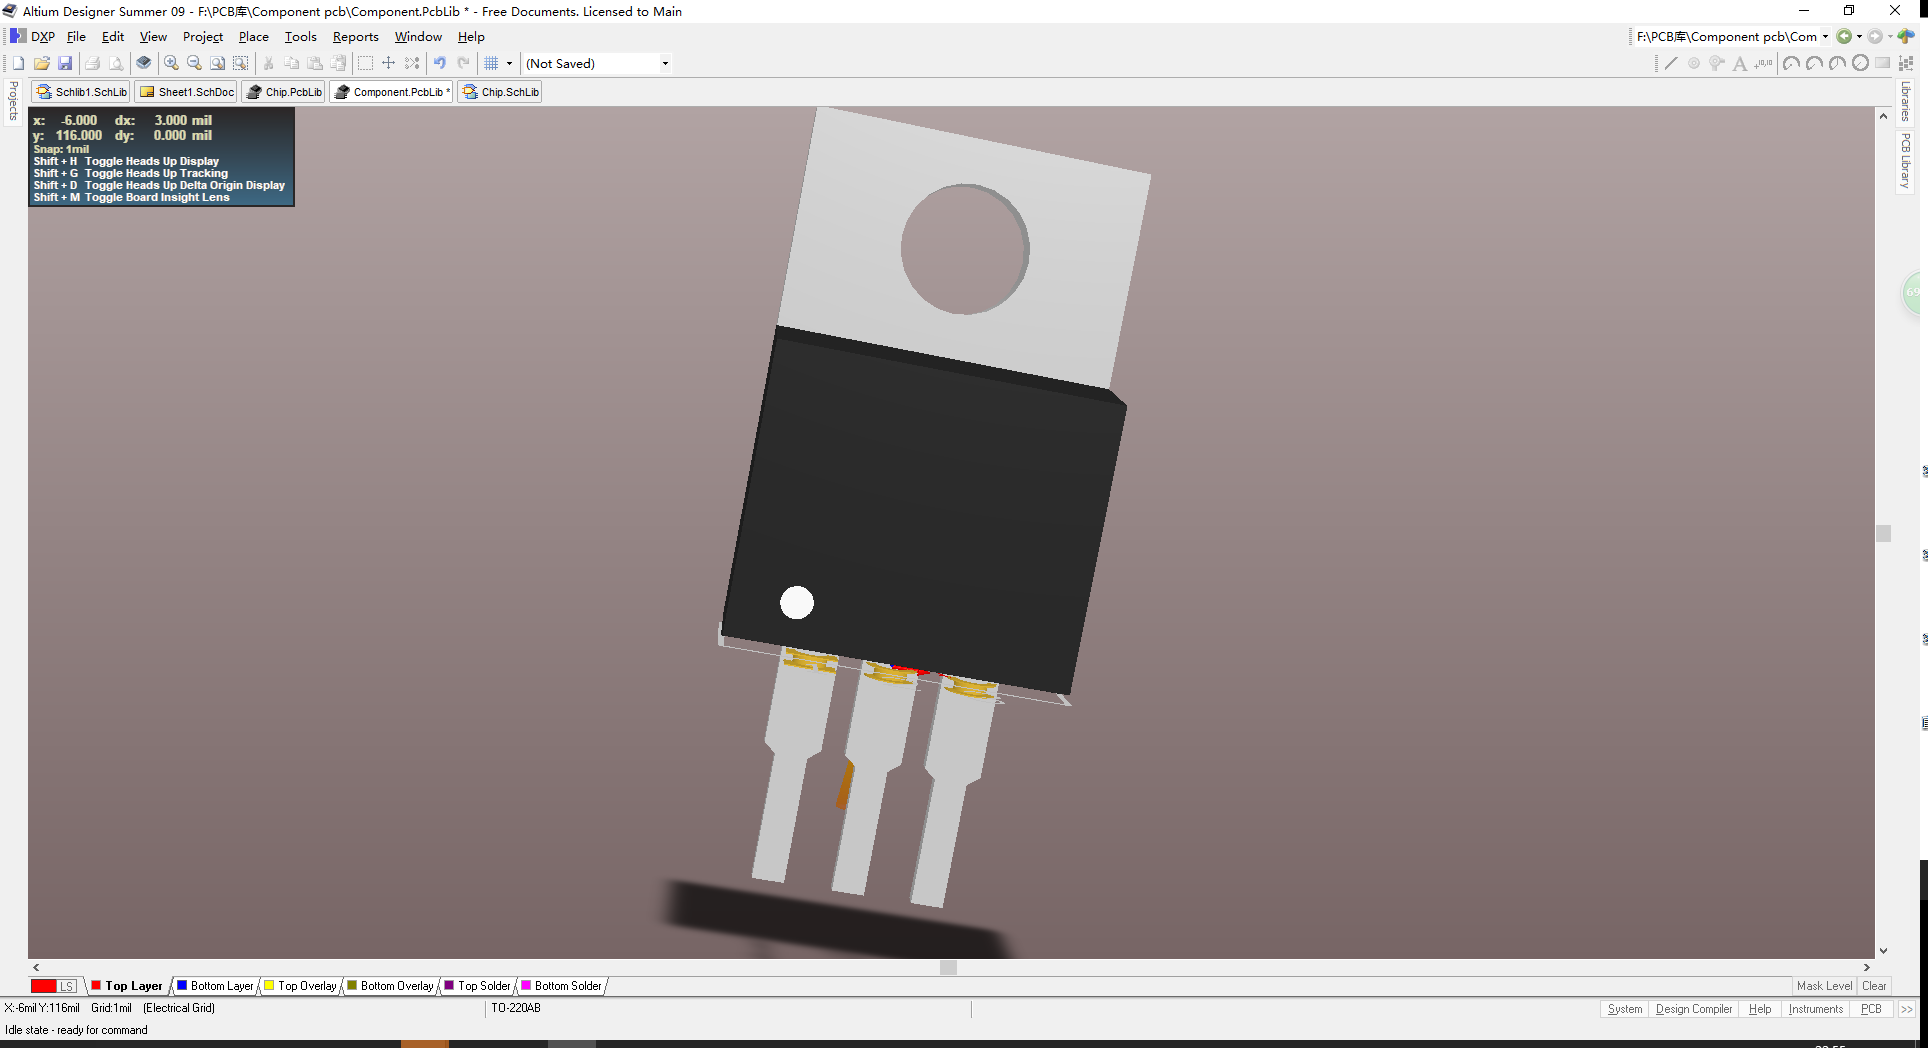Viewport: 1928px width, 1048px height.
Task: Open the Altium home page icon
Action: (x=1906, y=37)
